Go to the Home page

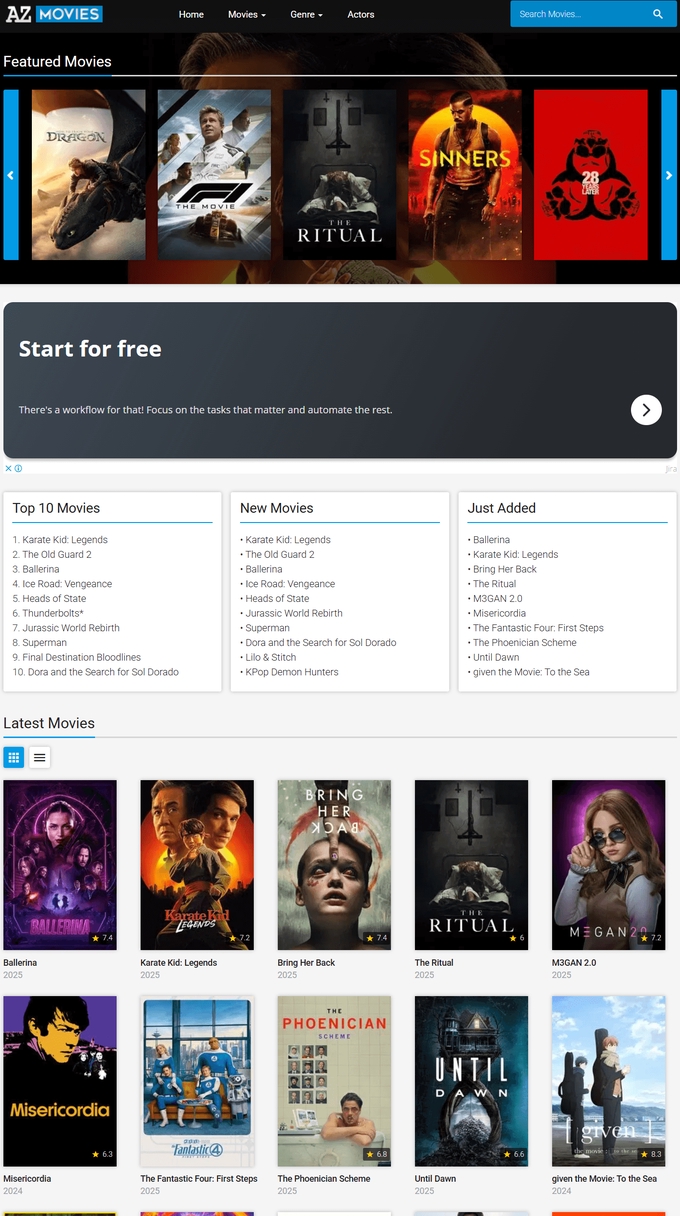(x=191, y=15)
